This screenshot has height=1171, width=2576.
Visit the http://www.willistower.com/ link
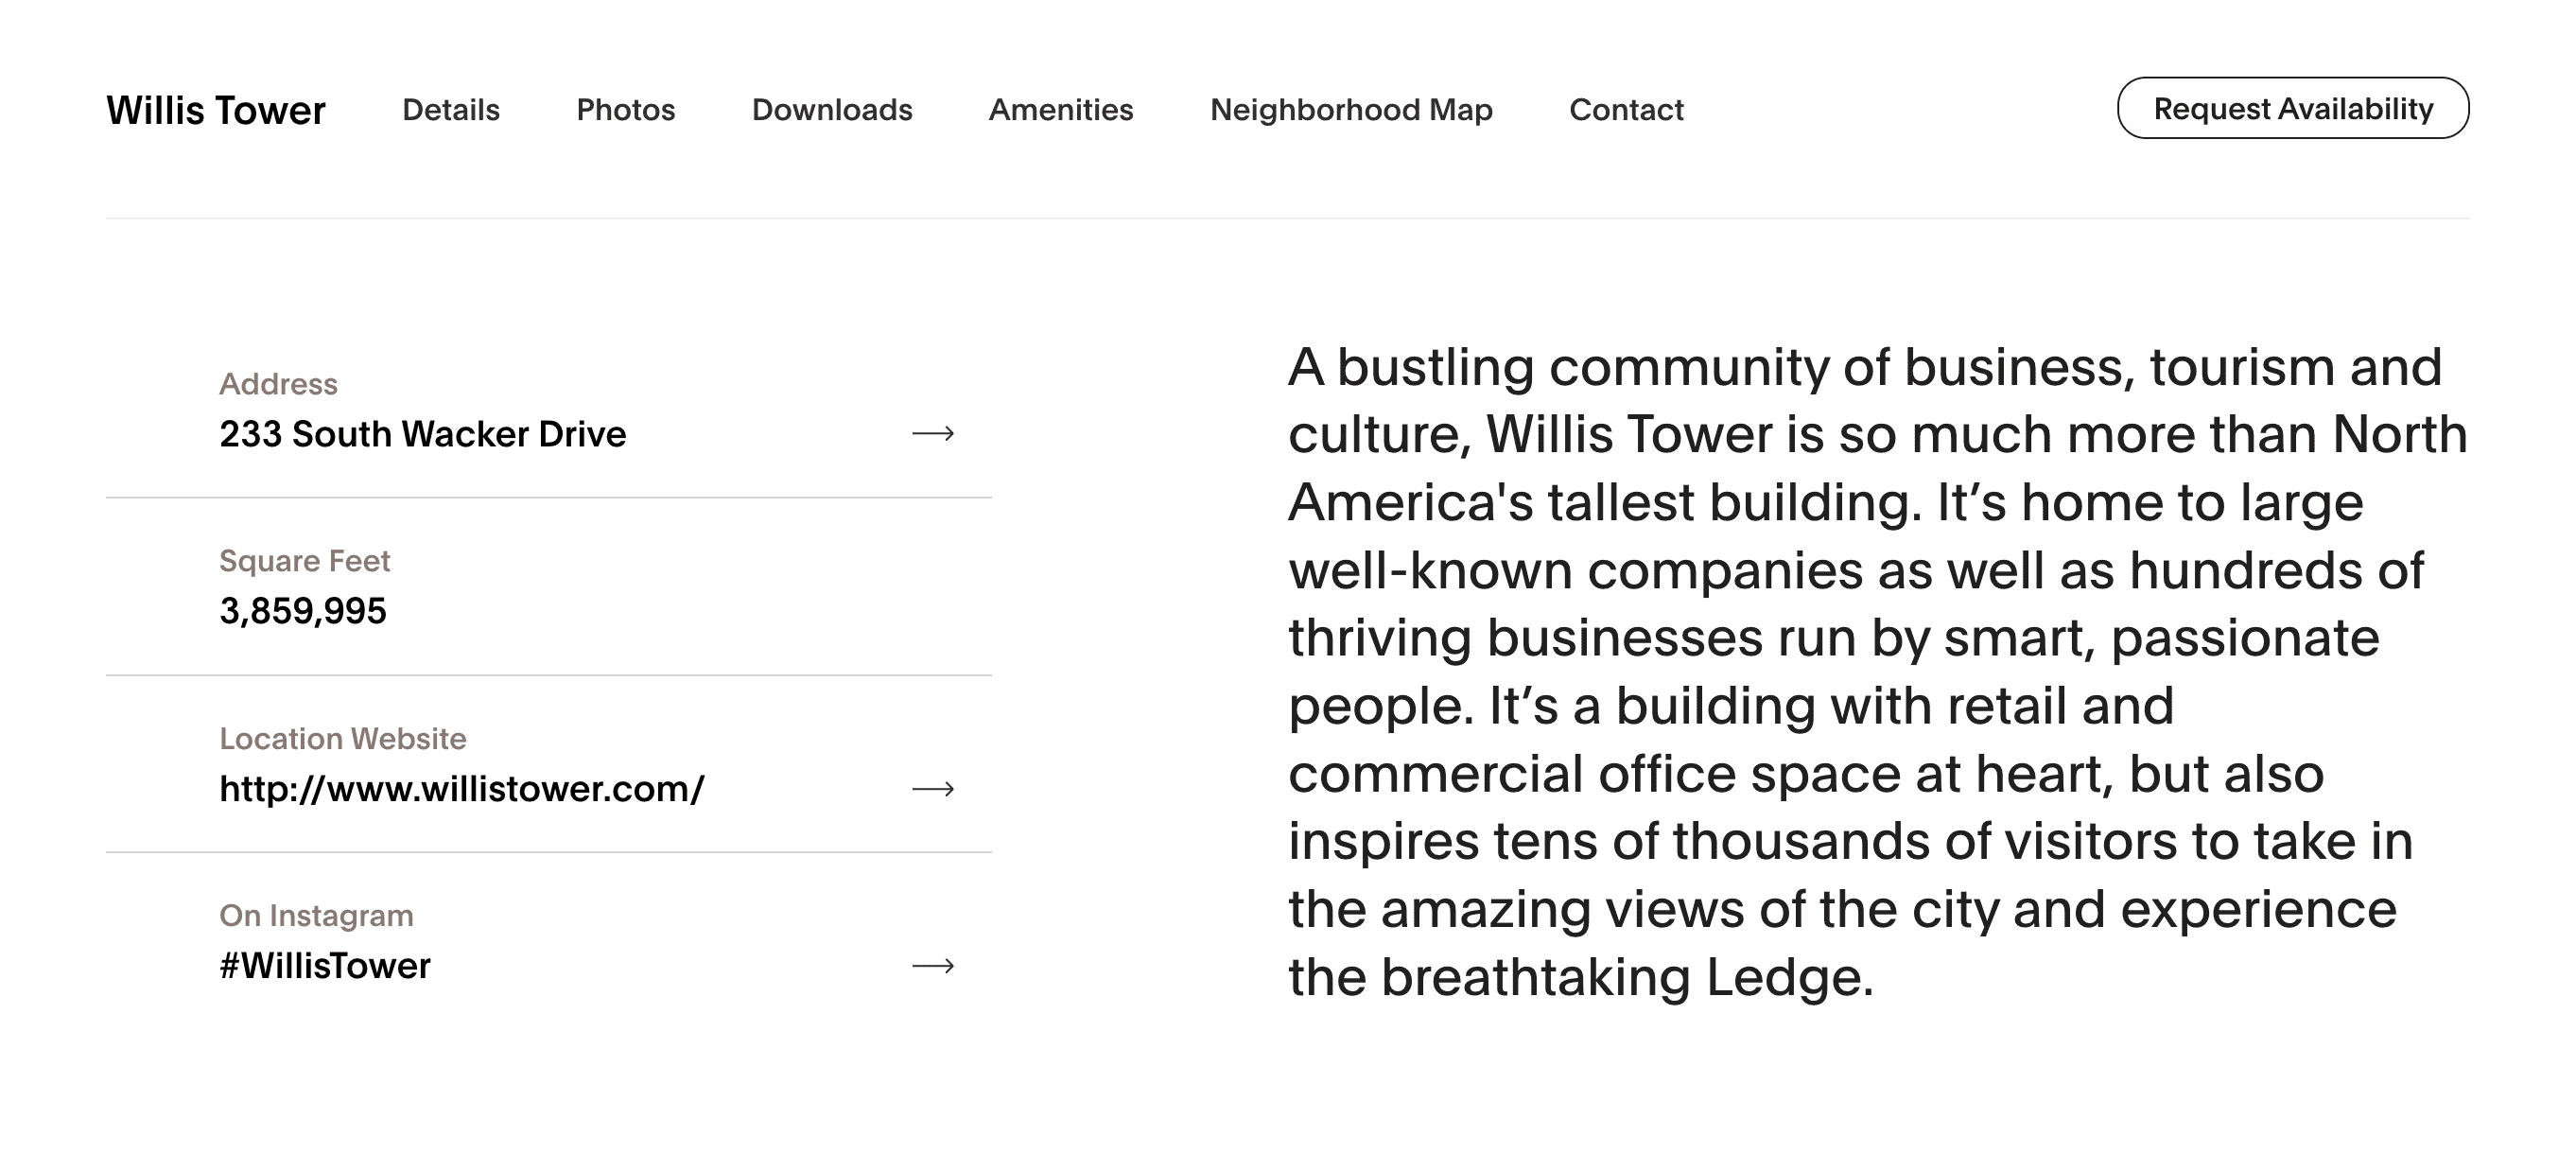462,789
